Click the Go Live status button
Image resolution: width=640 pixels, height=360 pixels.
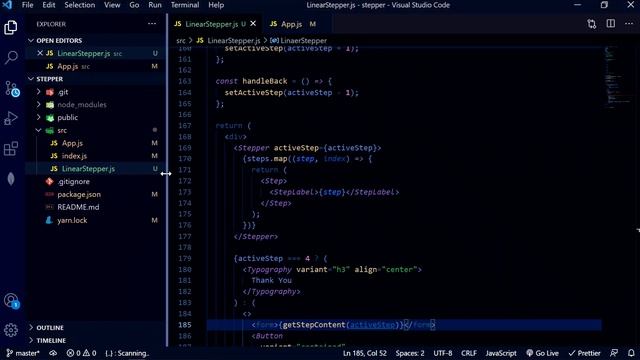pos(542,353)
